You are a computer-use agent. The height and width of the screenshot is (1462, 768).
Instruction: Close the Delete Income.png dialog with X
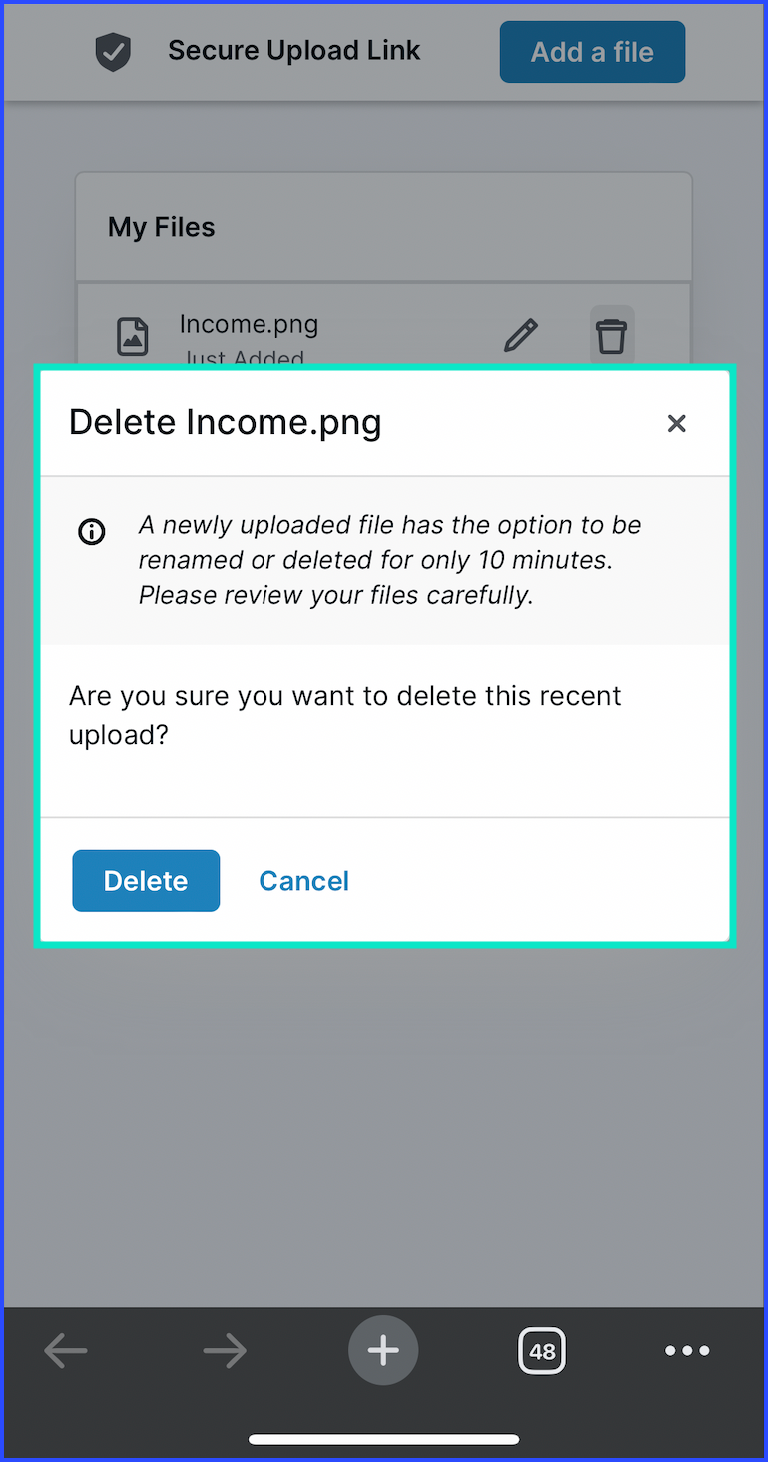point(677,423)
